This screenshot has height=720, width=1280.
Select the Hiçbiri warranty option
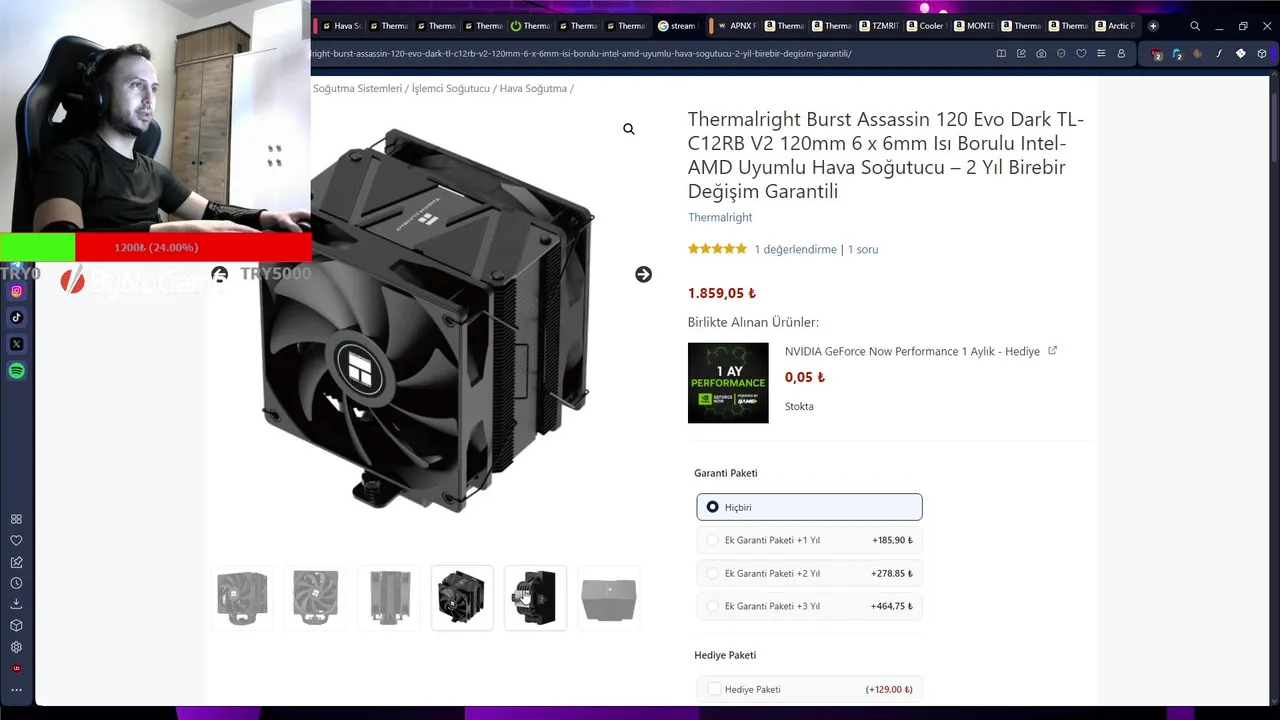(x=809, y=507)
